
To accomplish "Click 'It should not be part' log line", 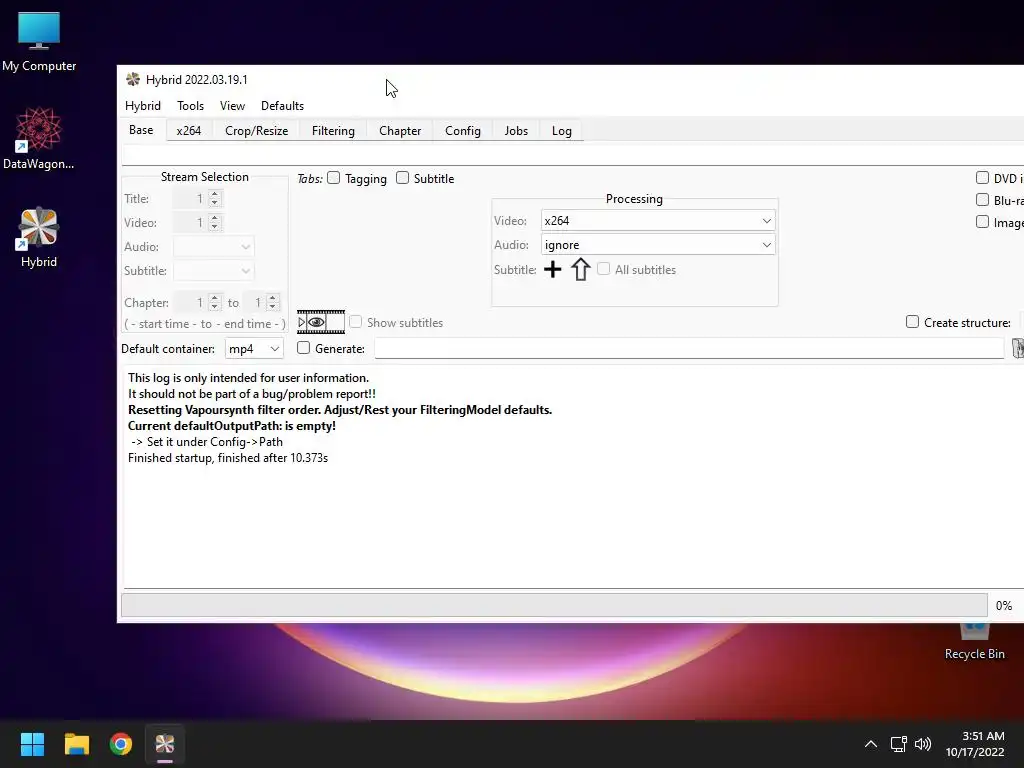I will (x=251, y=394).
